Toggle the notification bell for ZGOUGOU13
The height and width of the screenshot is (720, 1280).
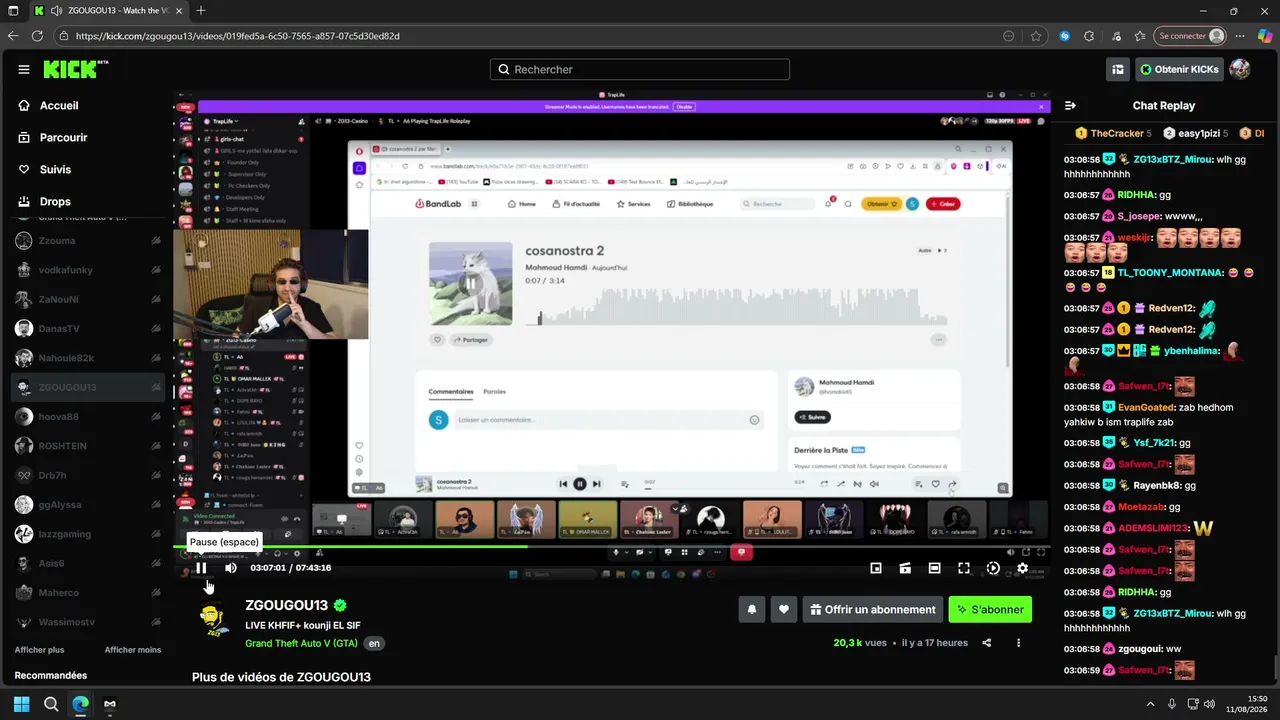click(x=752, y=609)
